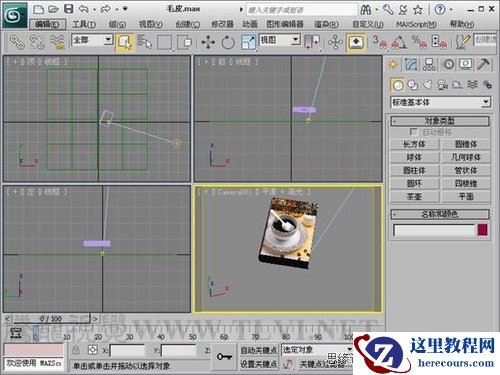The width and height of the screenshot is (500, 375).
Task: Click the Unlink Selection icon
Action: [37, 42]
